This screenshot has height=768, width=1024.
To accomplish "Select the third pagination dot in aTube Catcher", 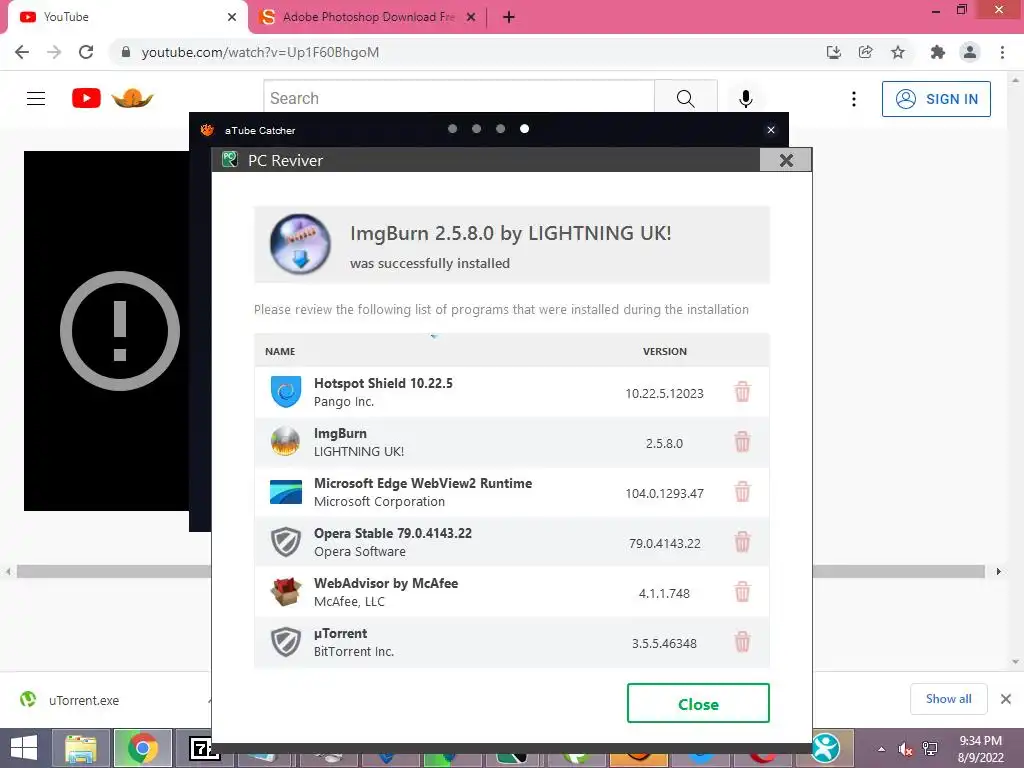I will tap(500, 129).
